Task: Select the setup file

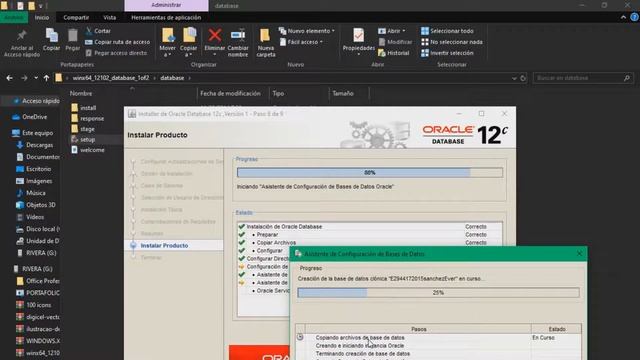Action: click(x=83, y=140)
